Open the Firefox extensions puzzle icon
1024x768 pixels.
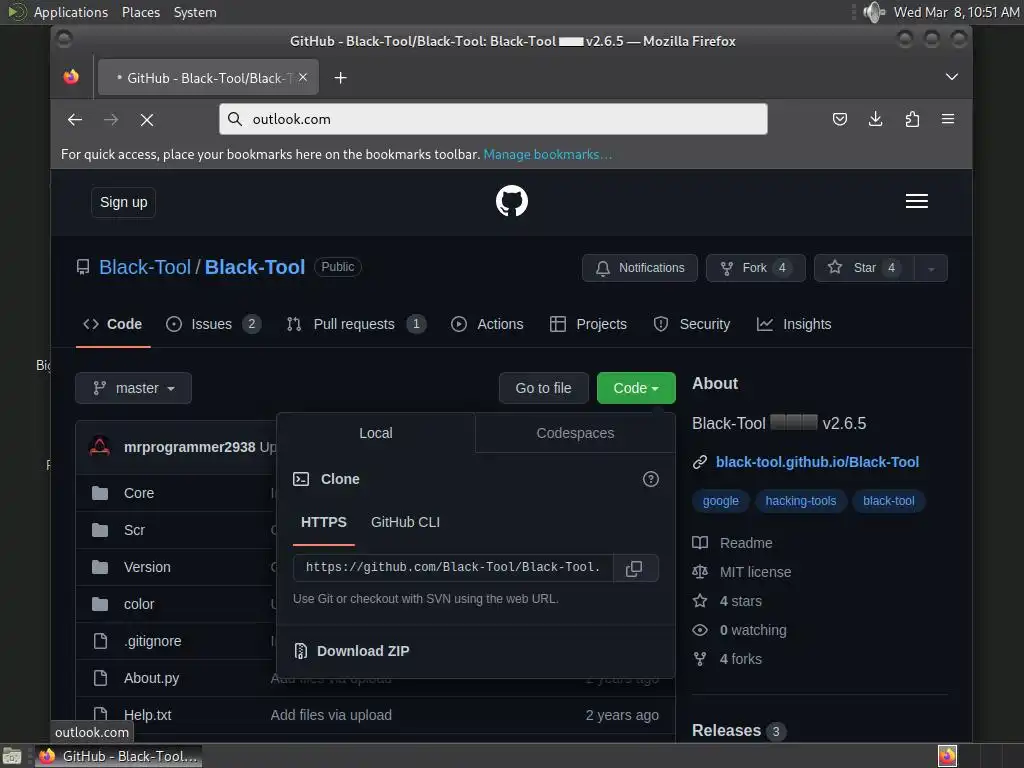[912, 119]
